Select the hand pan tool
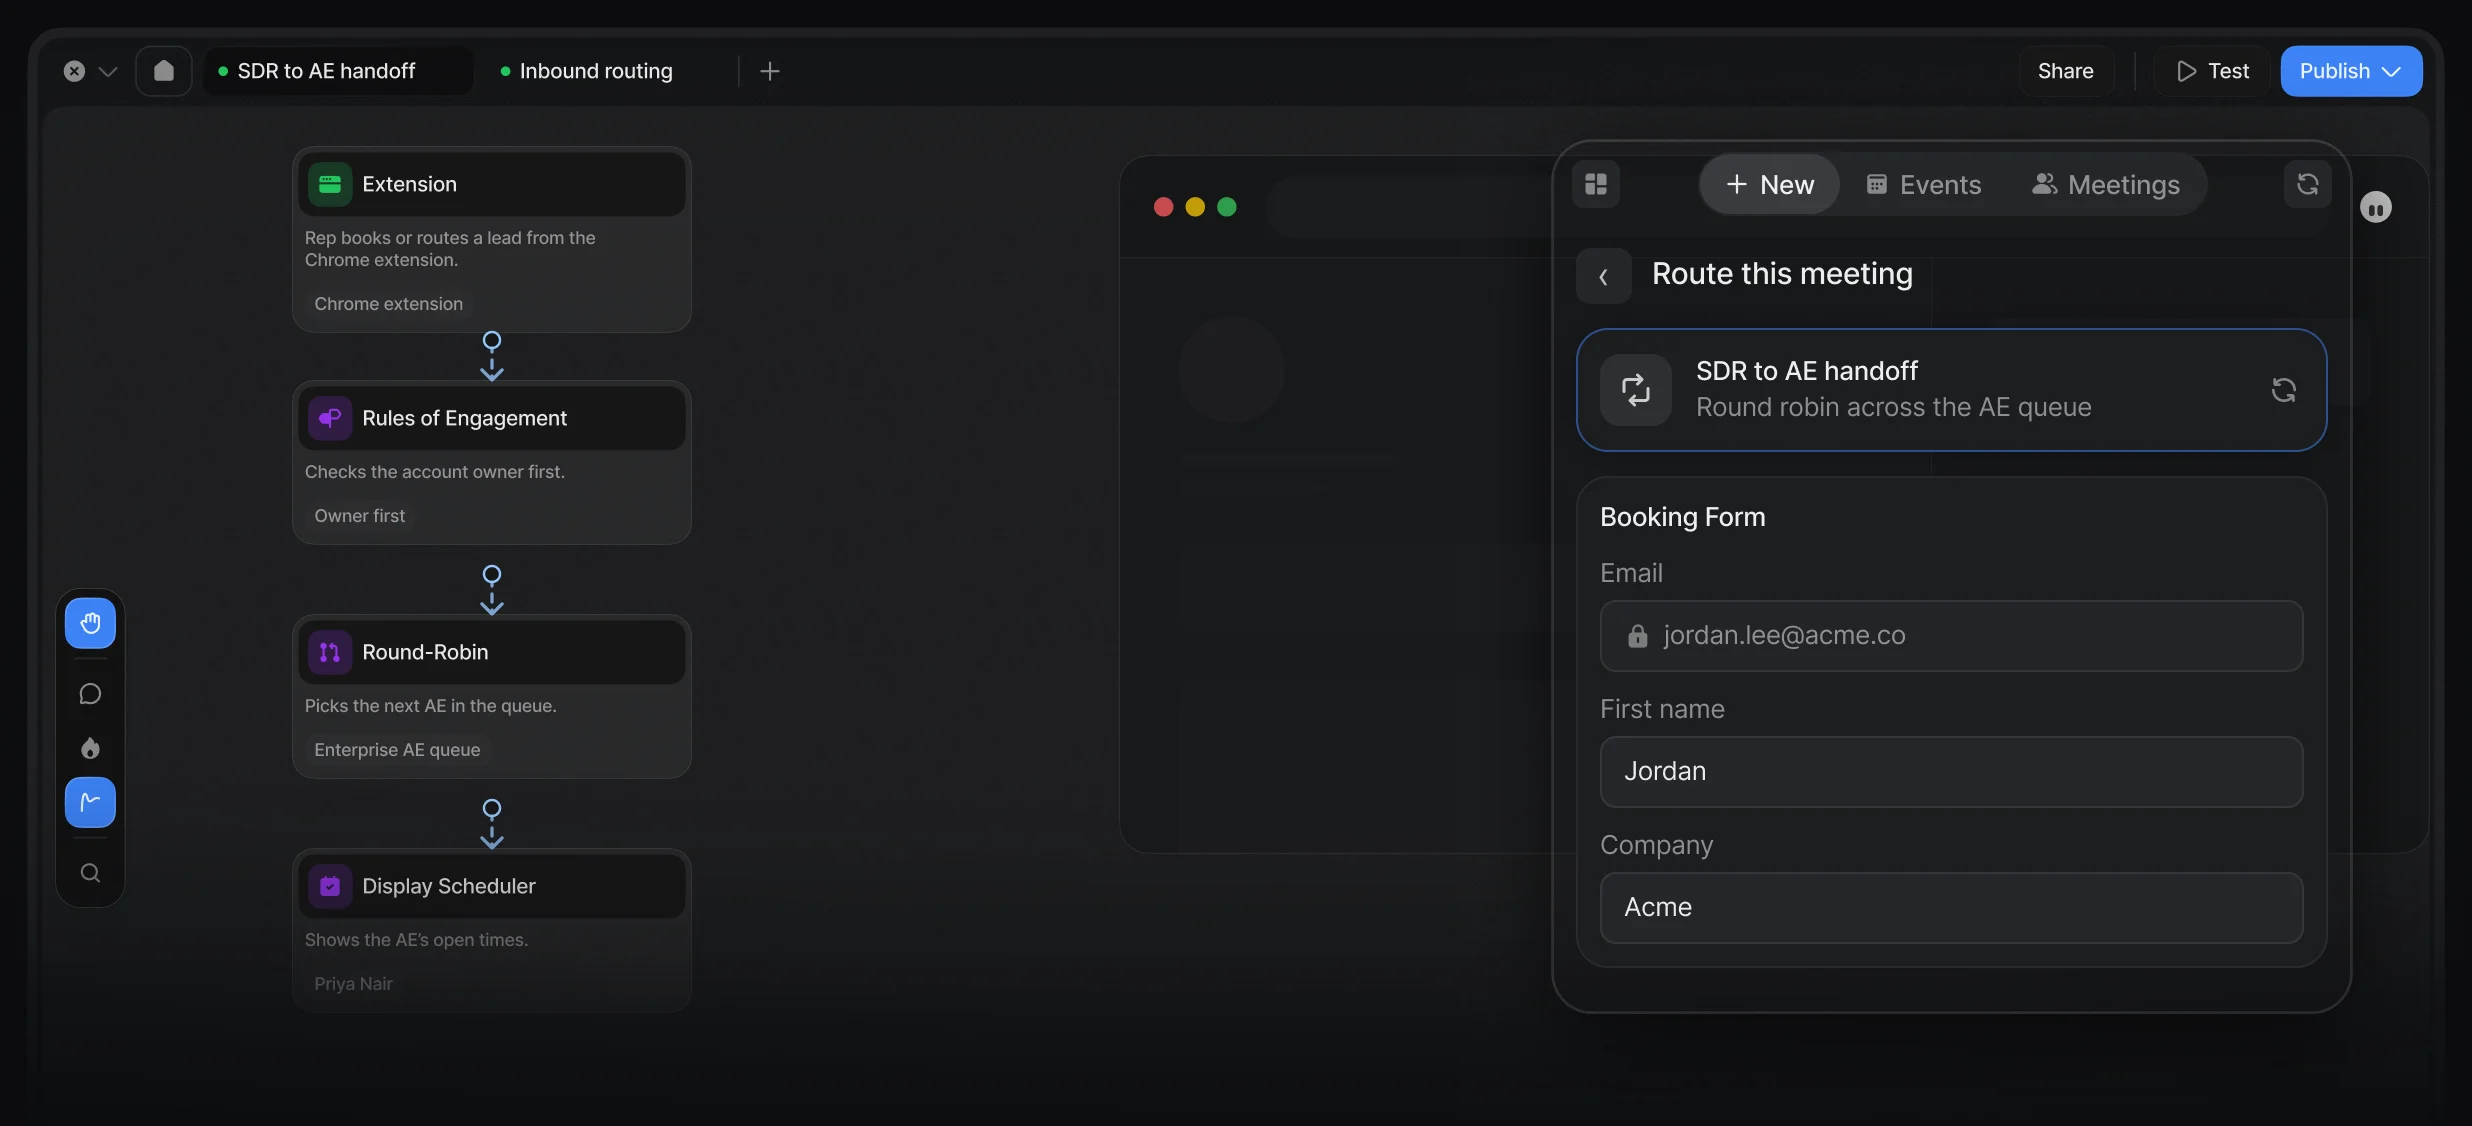Viewport: 2472px width, 1126px height. point(90,623)
